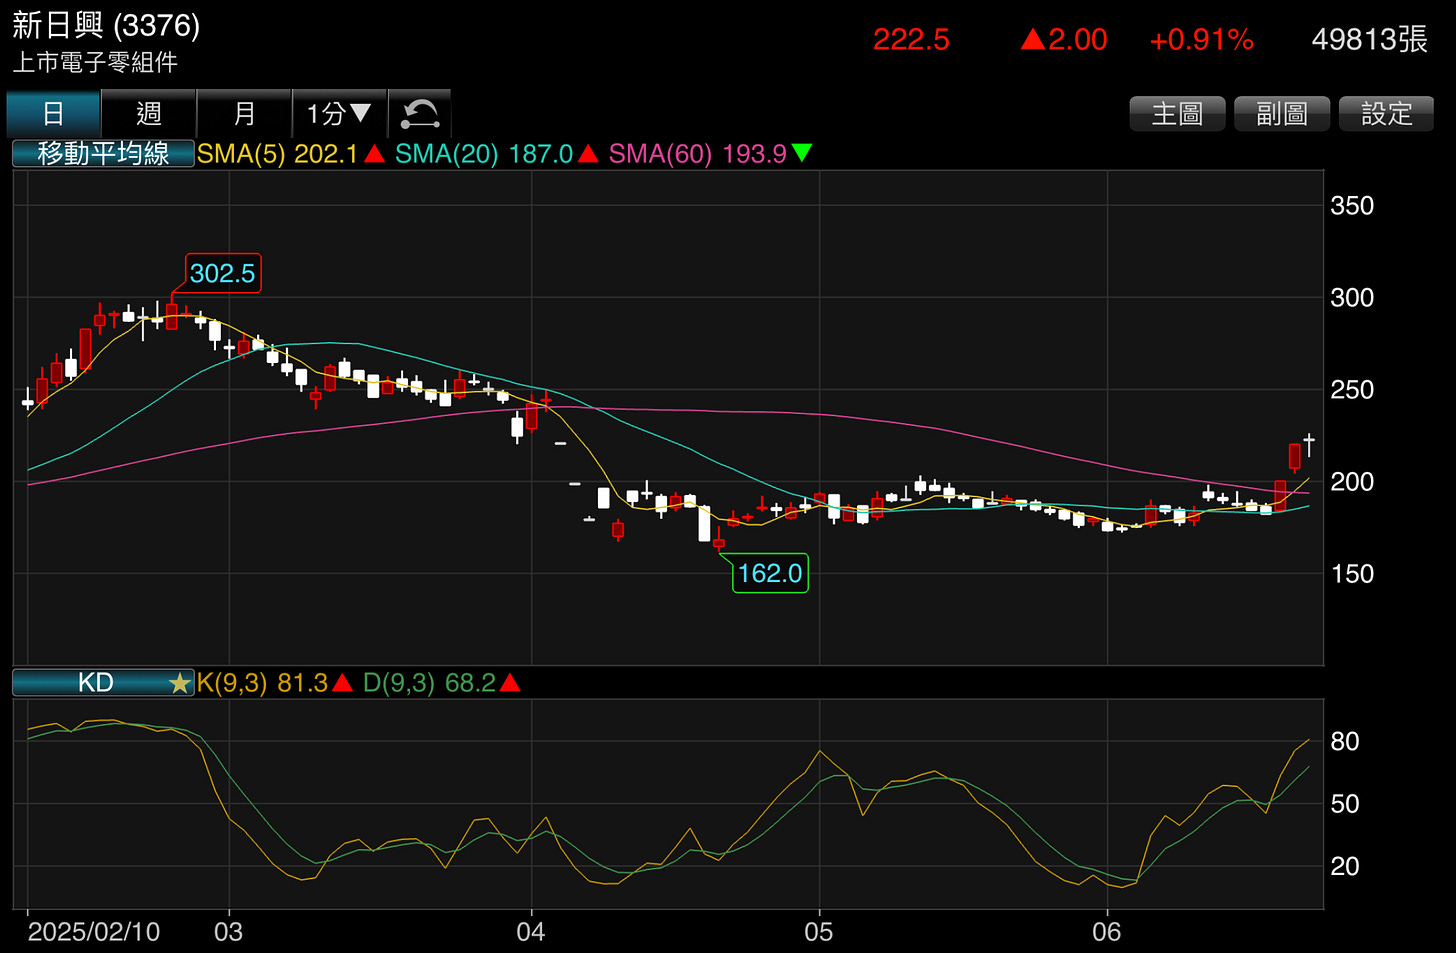Click the 上市電子零組件 category text
The height and width of the screenshot is (953, 1456).
[x=95, y=62]
